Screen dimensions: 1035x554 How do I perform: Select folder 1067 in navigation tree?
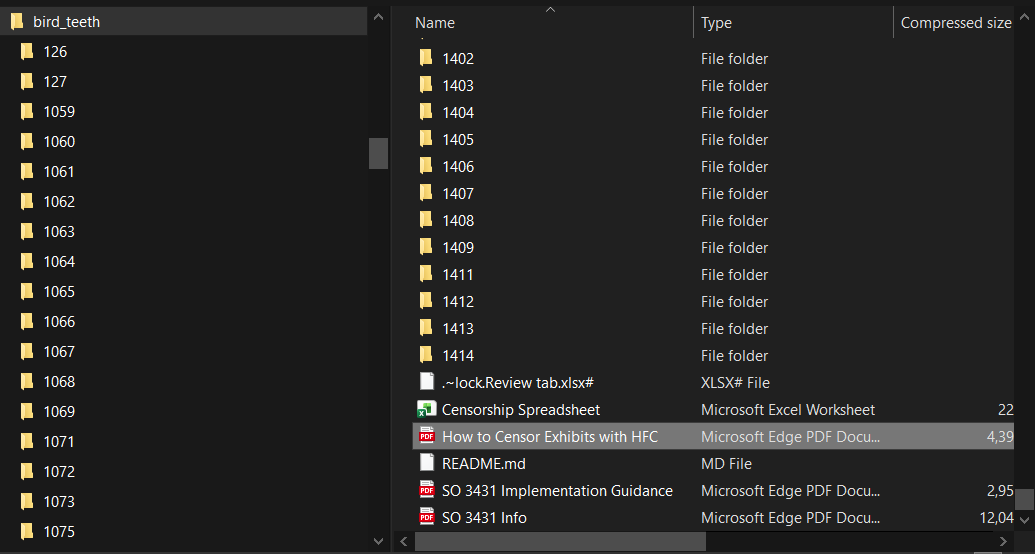click(59, 352)
